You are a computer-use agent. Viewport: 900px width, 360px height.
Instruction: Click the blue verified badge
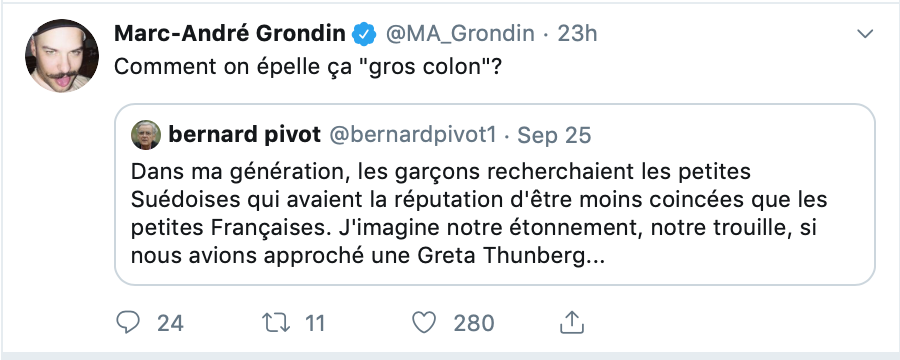(x=364, y=34)
